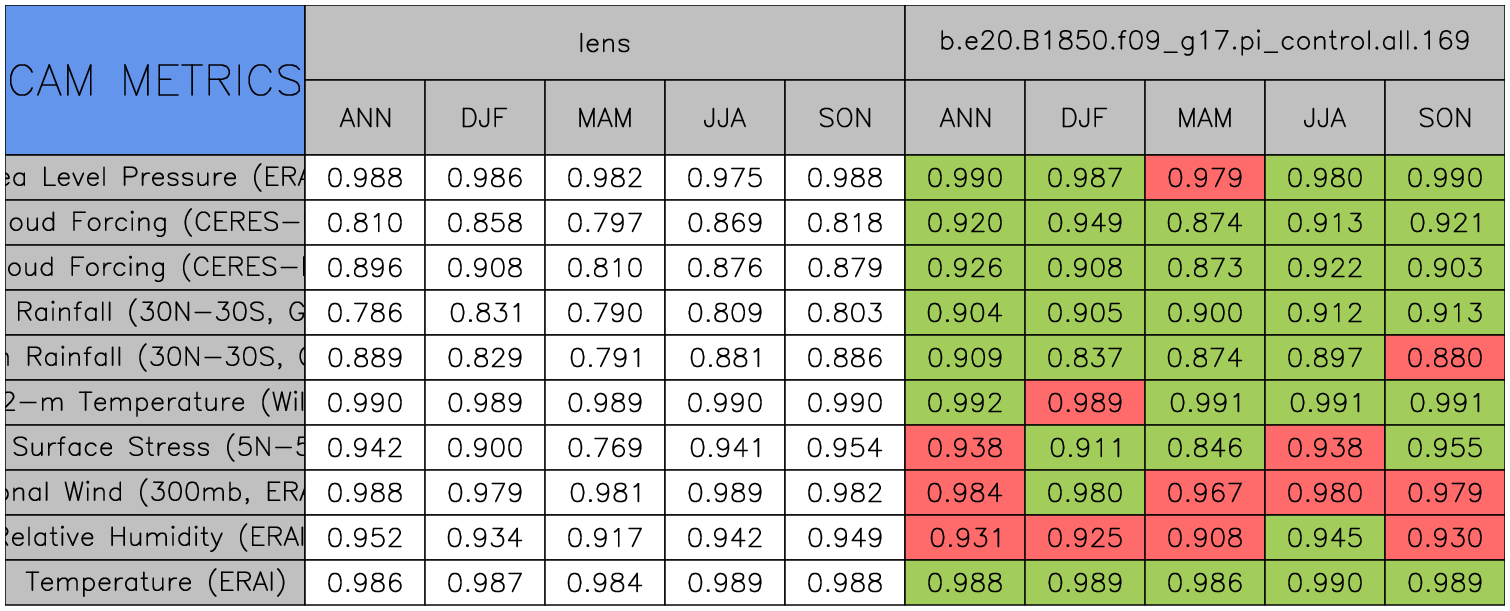Select the 2-m Temperature row label
The height and width of the screenshot is (611, 1510).
point(155,402)
